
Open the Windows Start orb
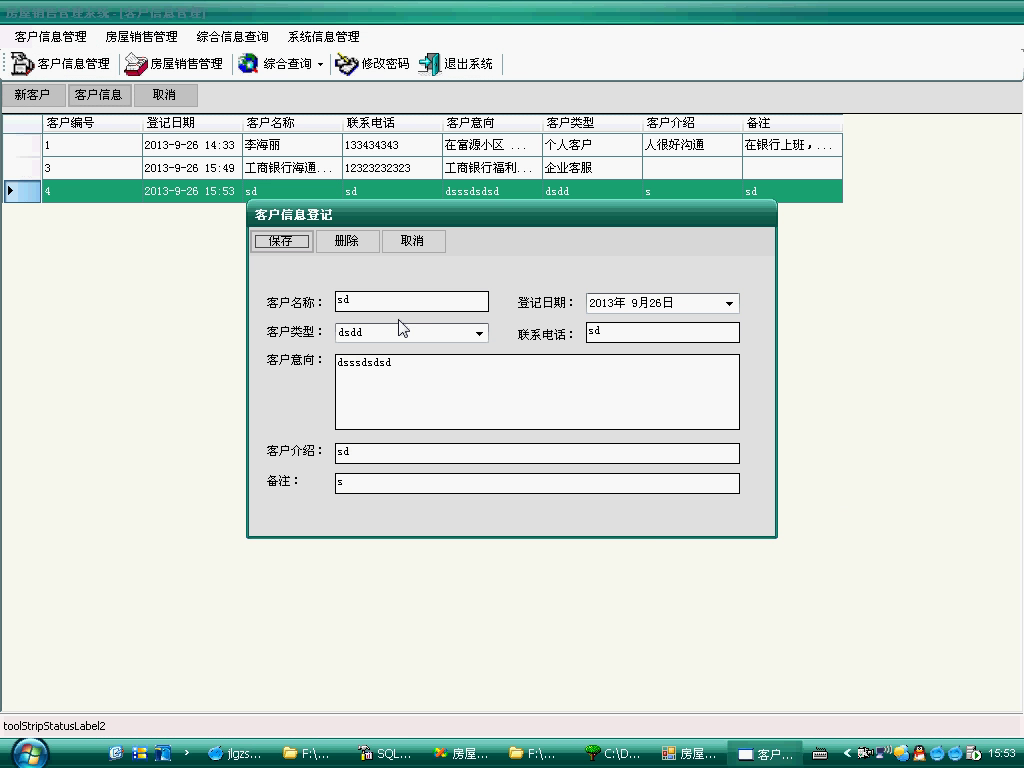point(29,754)
